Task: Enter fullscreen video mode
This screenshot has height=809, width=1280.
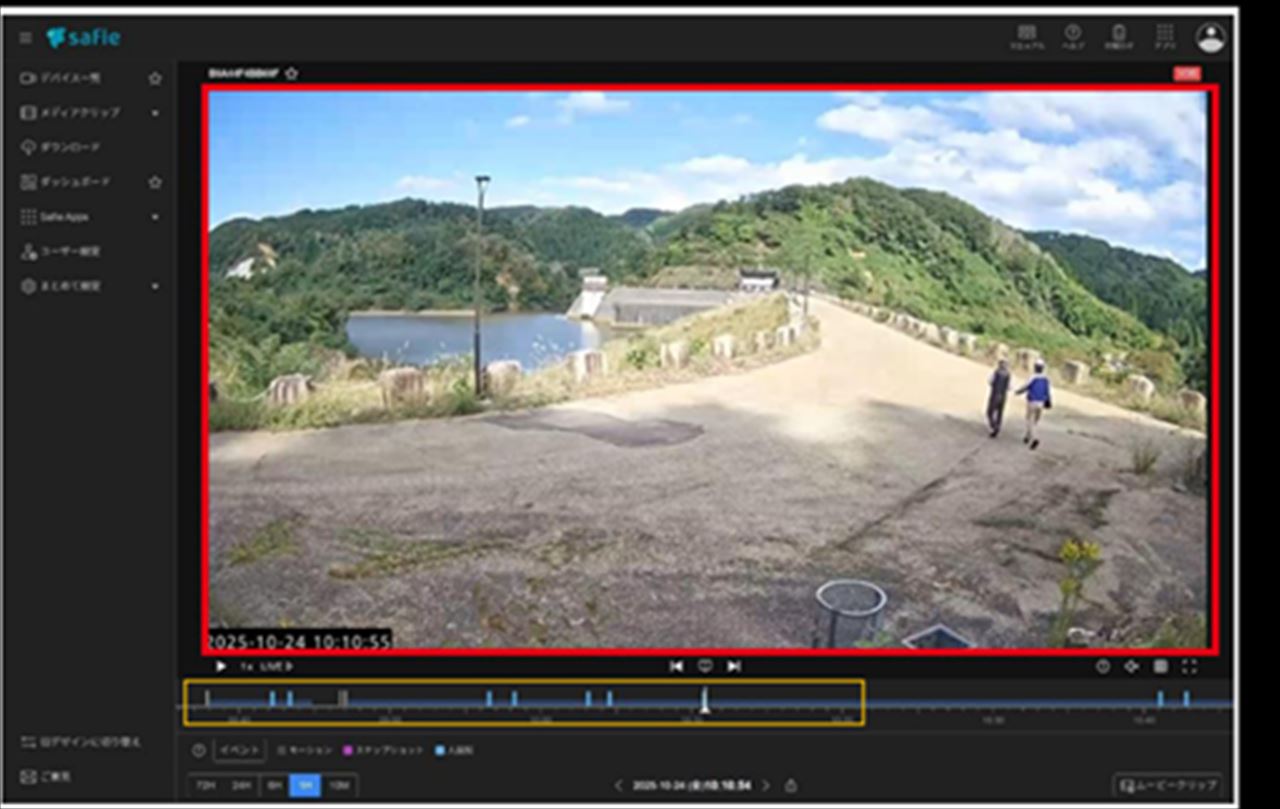Action: click(1189, 666)
